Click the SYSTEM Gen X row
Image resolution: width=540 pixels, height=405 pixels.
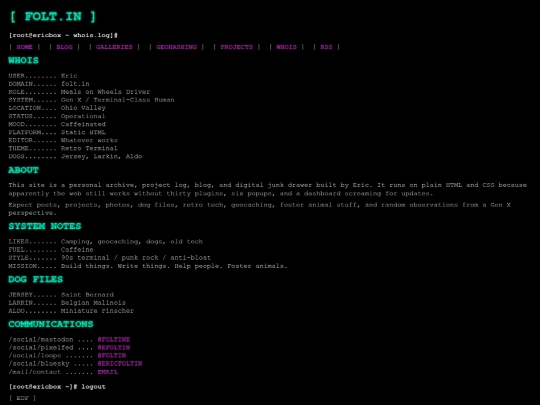tap(91, 100)
